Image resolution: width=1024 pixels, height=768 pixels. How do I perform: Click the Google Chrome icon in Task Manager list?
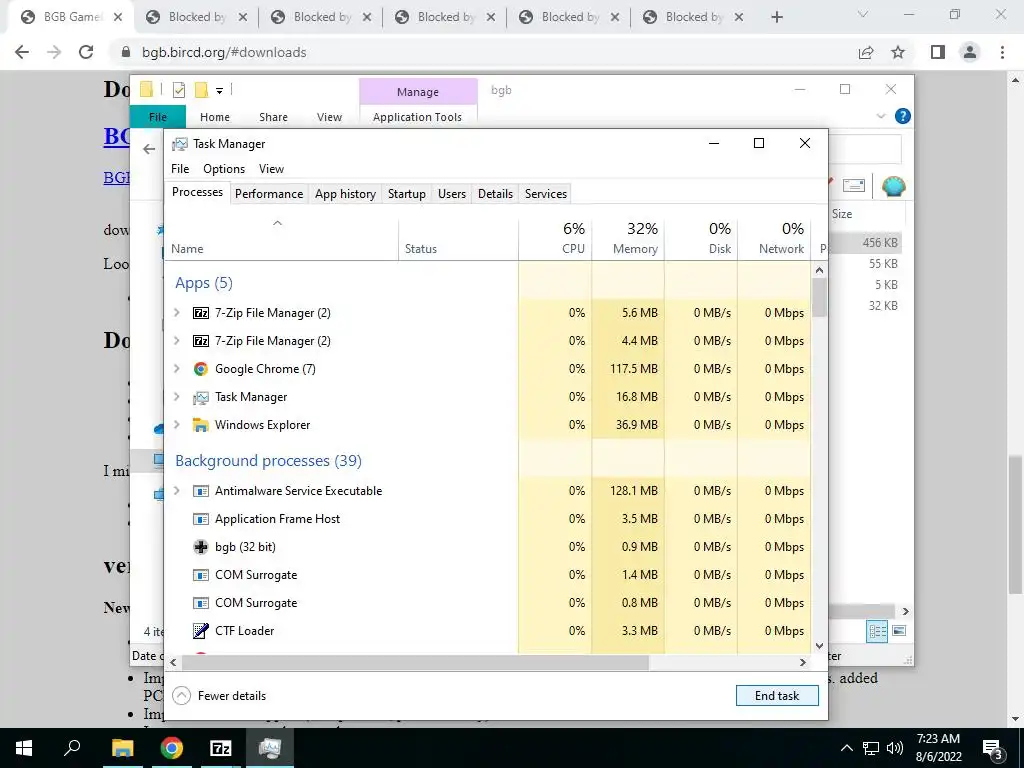(x=200, y=369)
